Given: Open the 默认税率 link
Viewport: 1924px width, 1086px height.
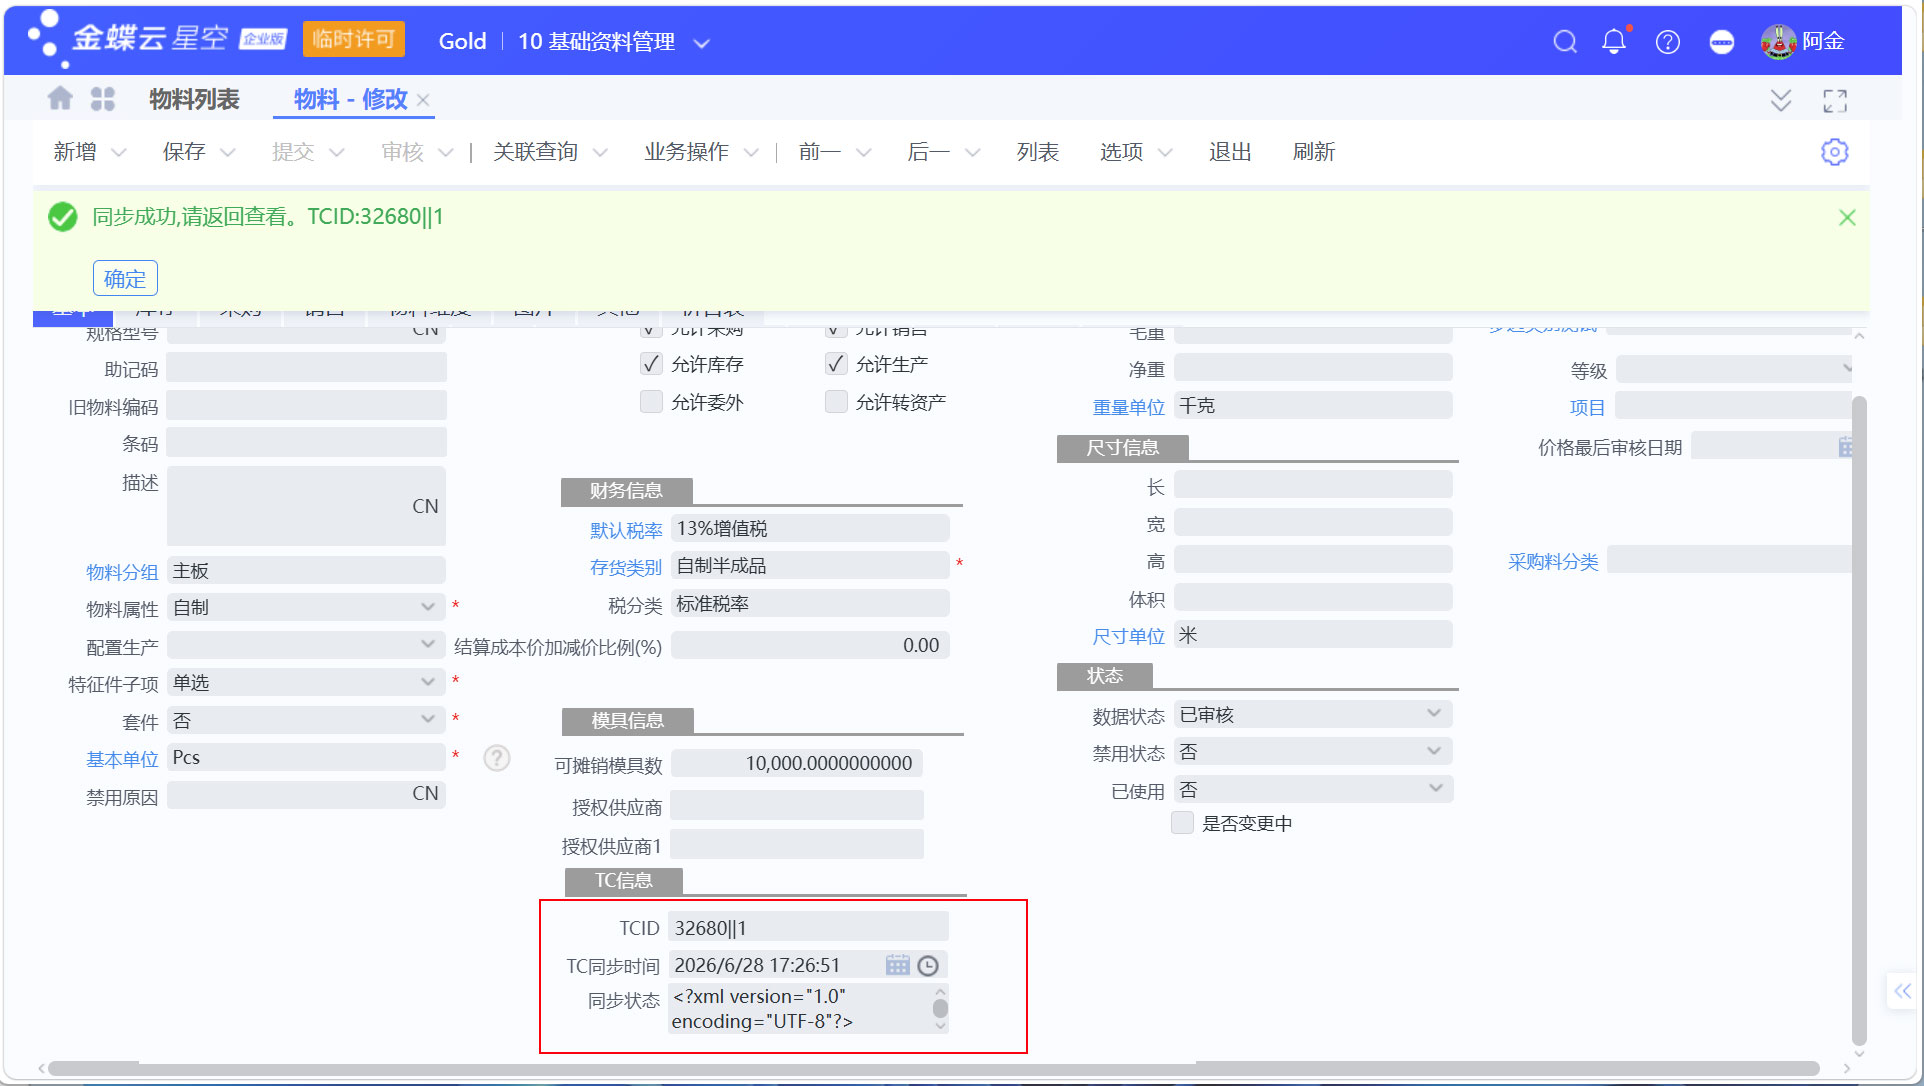Looking at the screenshot, I should (626, 530).
